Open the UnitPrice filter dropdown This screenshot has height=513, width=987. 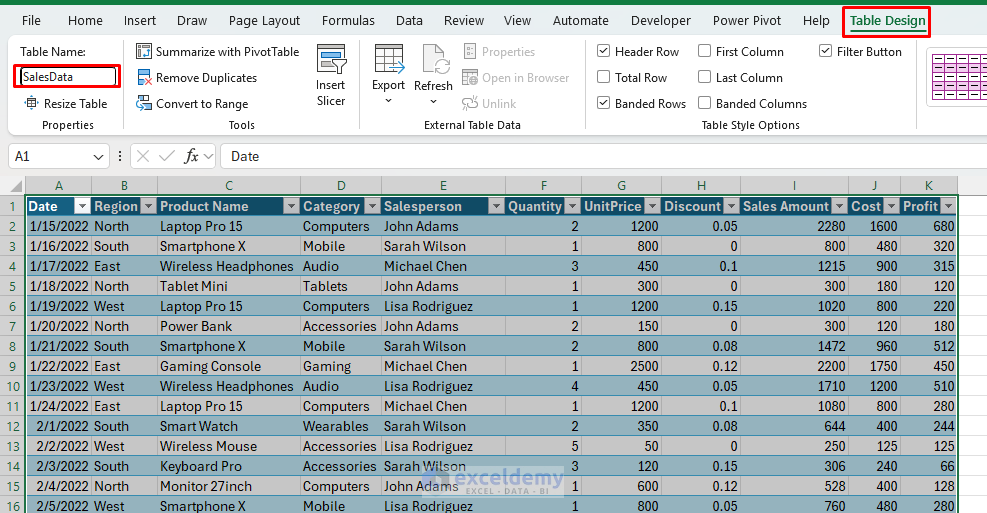point(652,206)
